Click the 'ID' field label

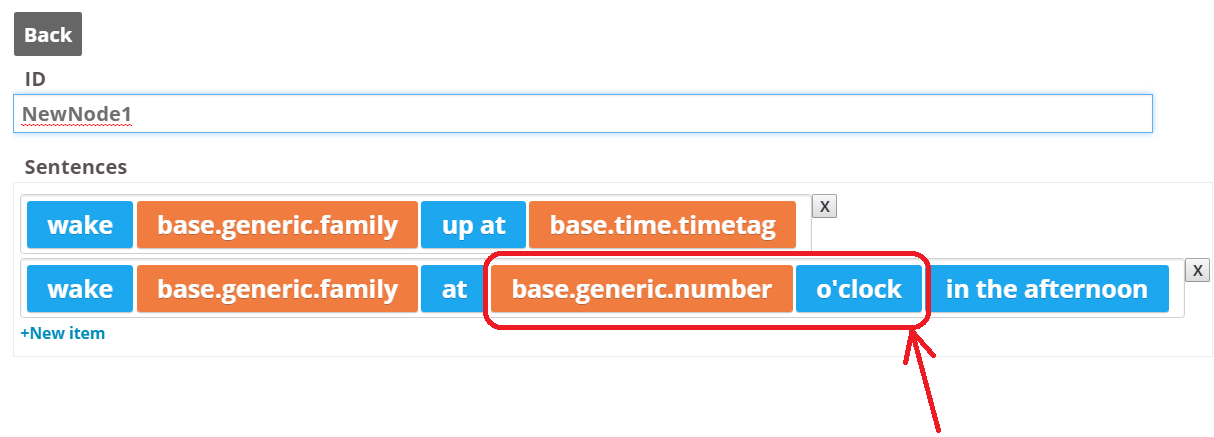coord(35,79)
